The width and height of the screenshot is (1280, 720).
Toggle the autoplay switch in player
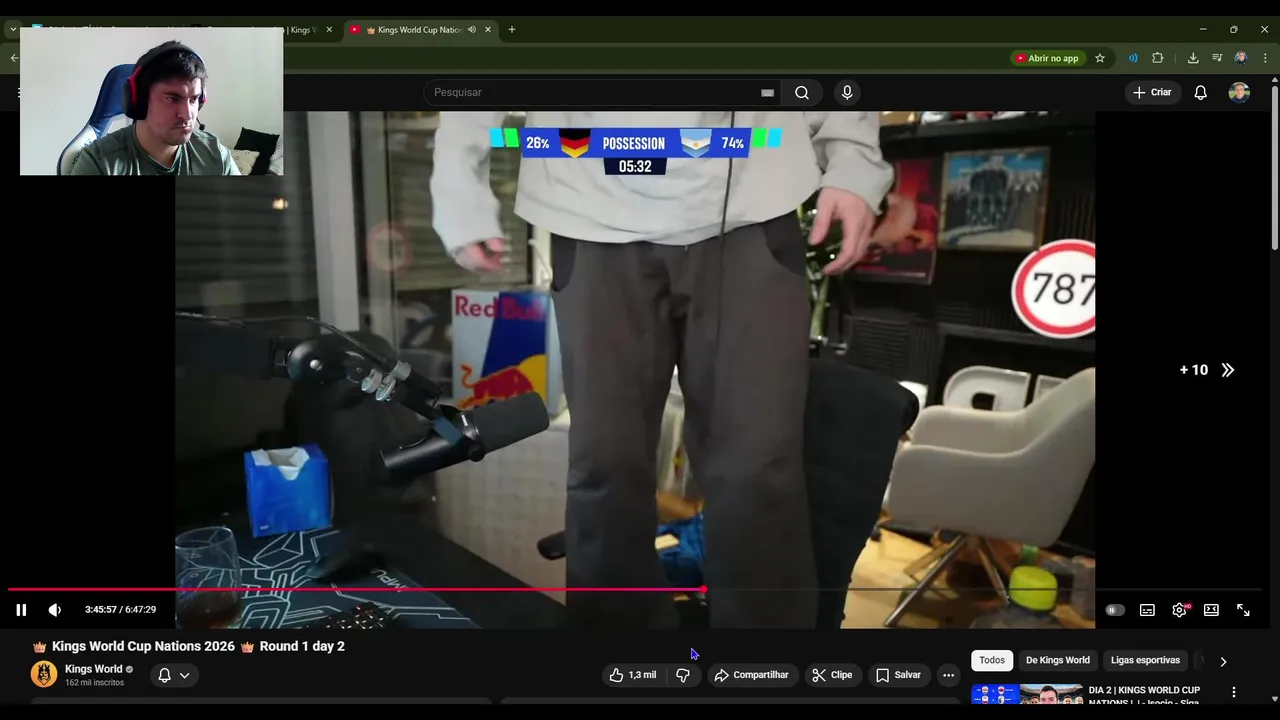(x=1114, y=610)
